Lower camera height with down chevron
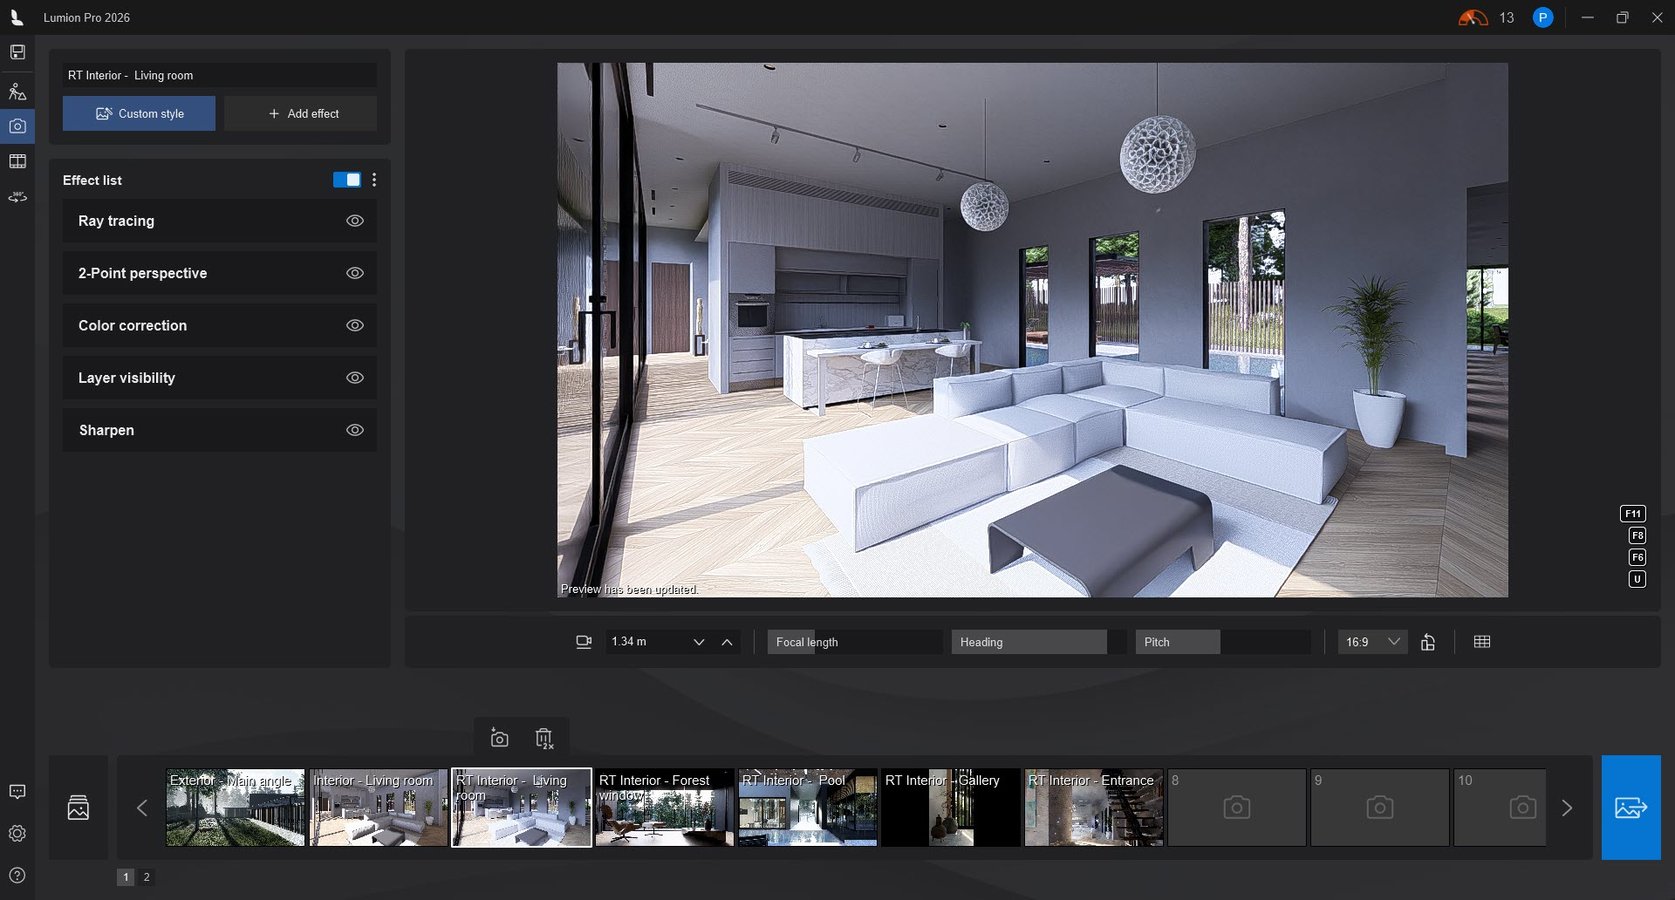 699,642
